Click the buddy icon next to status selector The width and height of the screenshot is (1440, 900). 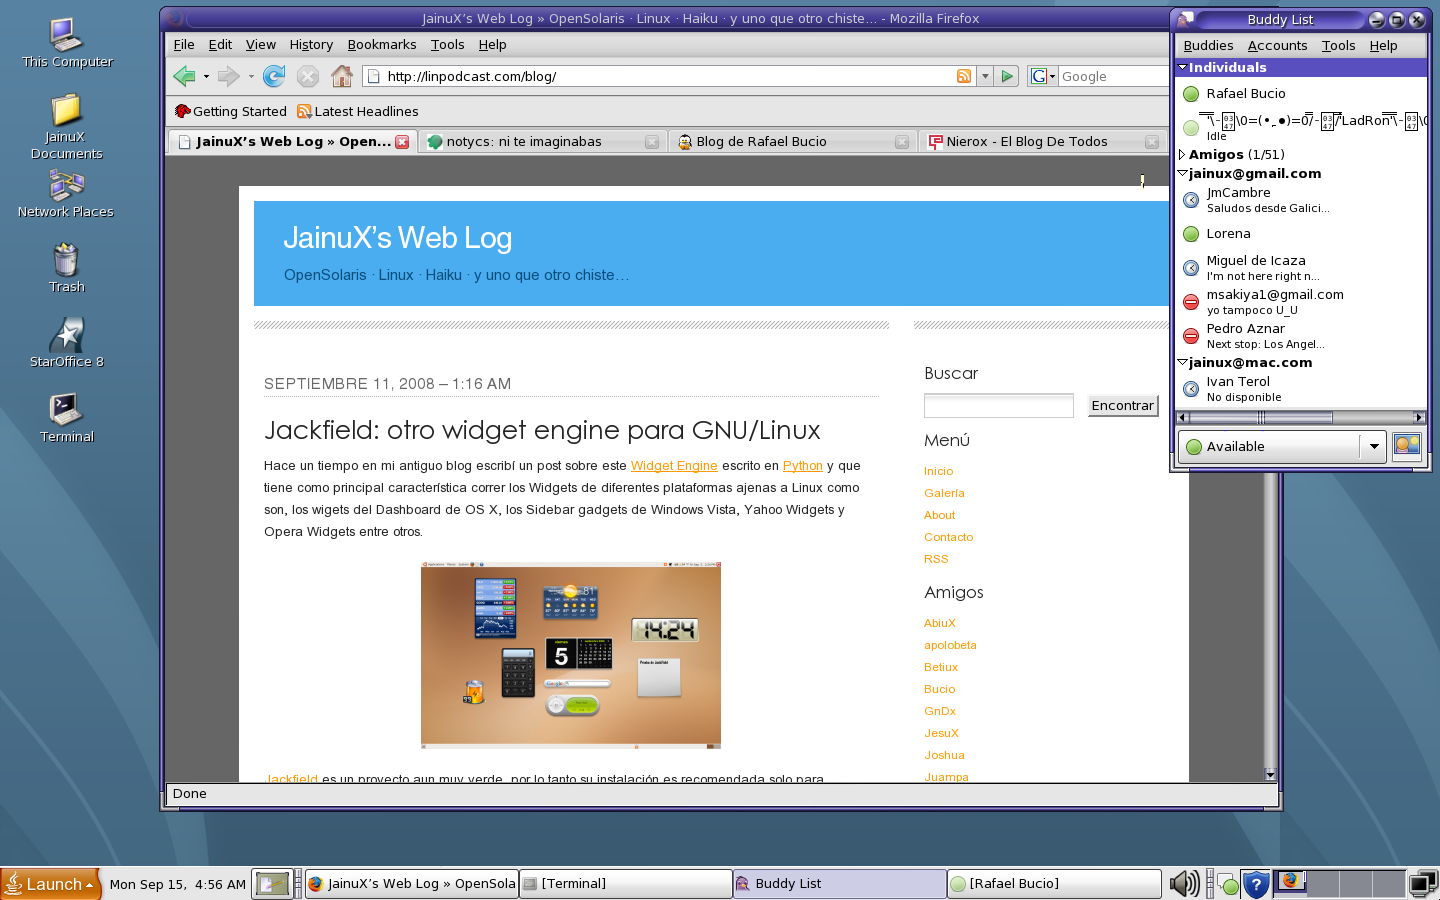[x=1406, y=446]
